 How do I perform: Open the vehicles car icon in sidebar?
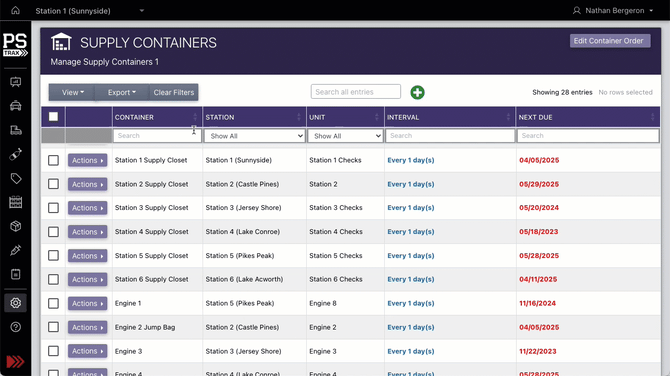[15, 106]
